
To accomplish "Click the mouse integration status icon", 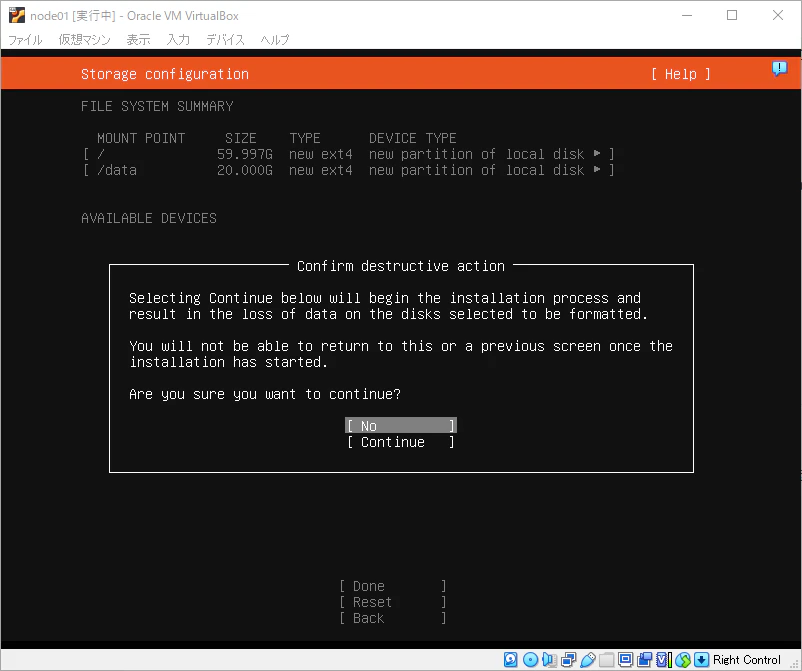I will [x=683, y=659].
